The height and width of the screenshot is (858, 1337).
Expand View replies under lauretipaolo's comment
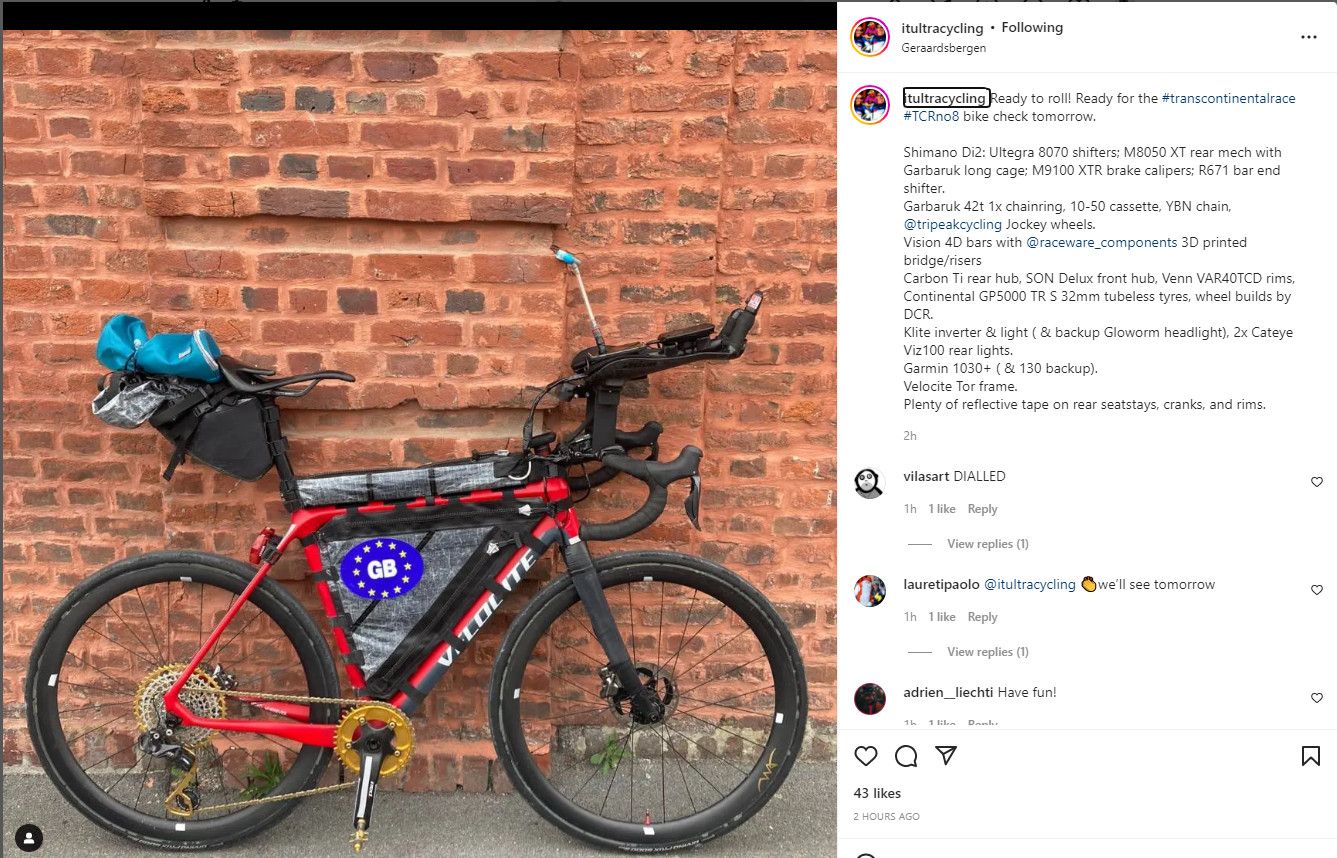pyautogui.click(x=987, y=652)
